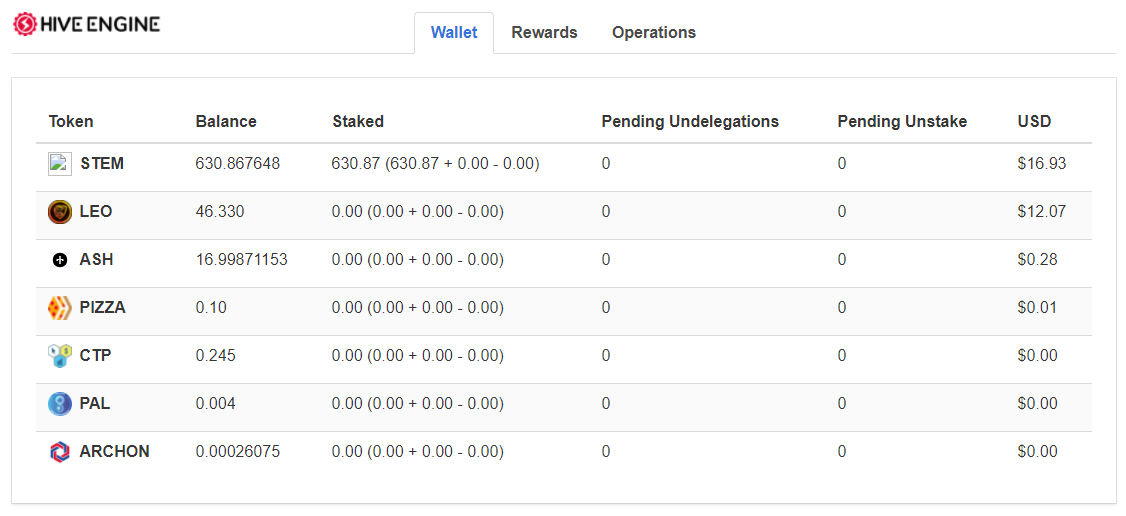Click the STEM token broken image icon
Image resolution: width=1126 pixels, height=516 pixels.
60,164
